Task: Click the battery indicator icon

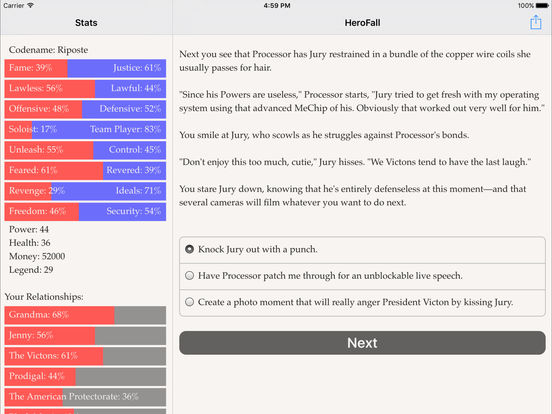Action: point(542,5)
